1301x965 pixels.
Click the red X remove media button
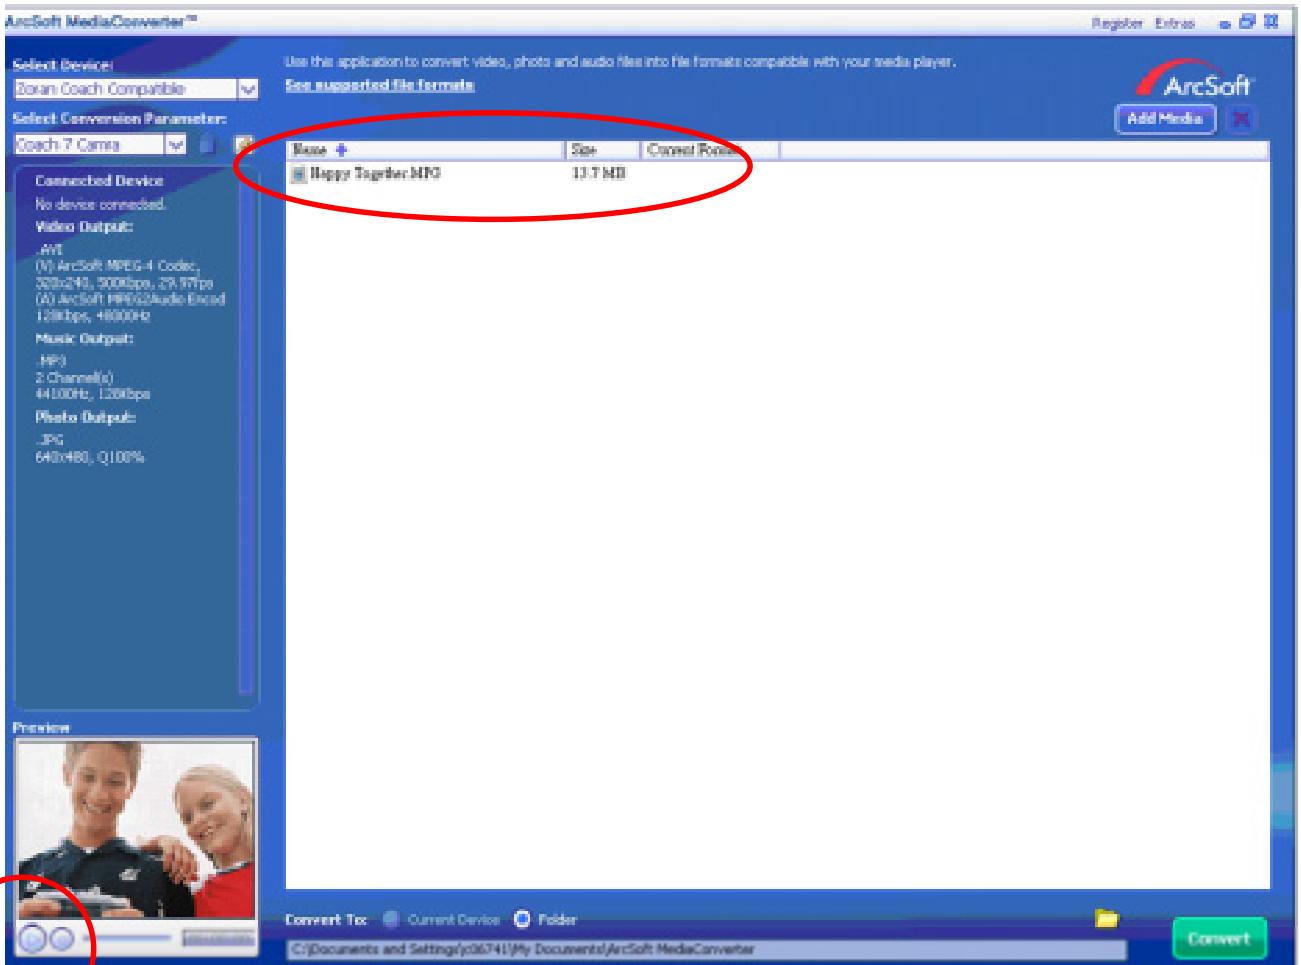(1242, 119)
